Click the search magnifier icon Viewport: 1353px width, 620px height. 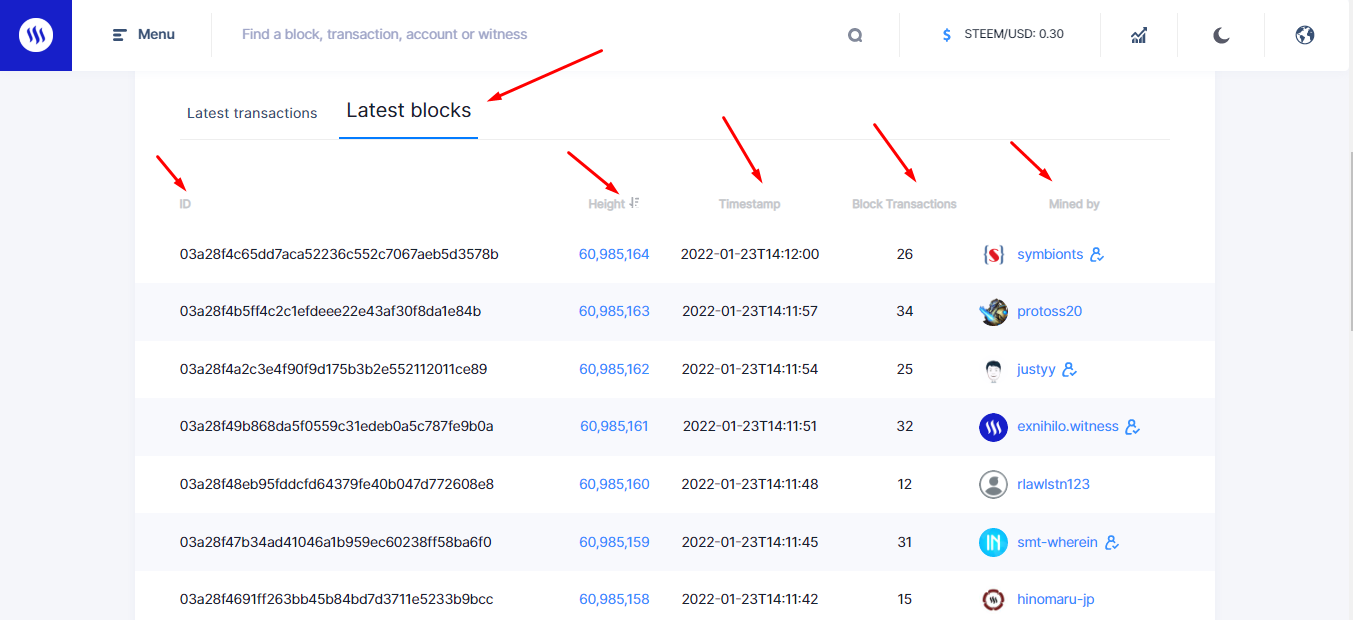click(x=855, y=35)
